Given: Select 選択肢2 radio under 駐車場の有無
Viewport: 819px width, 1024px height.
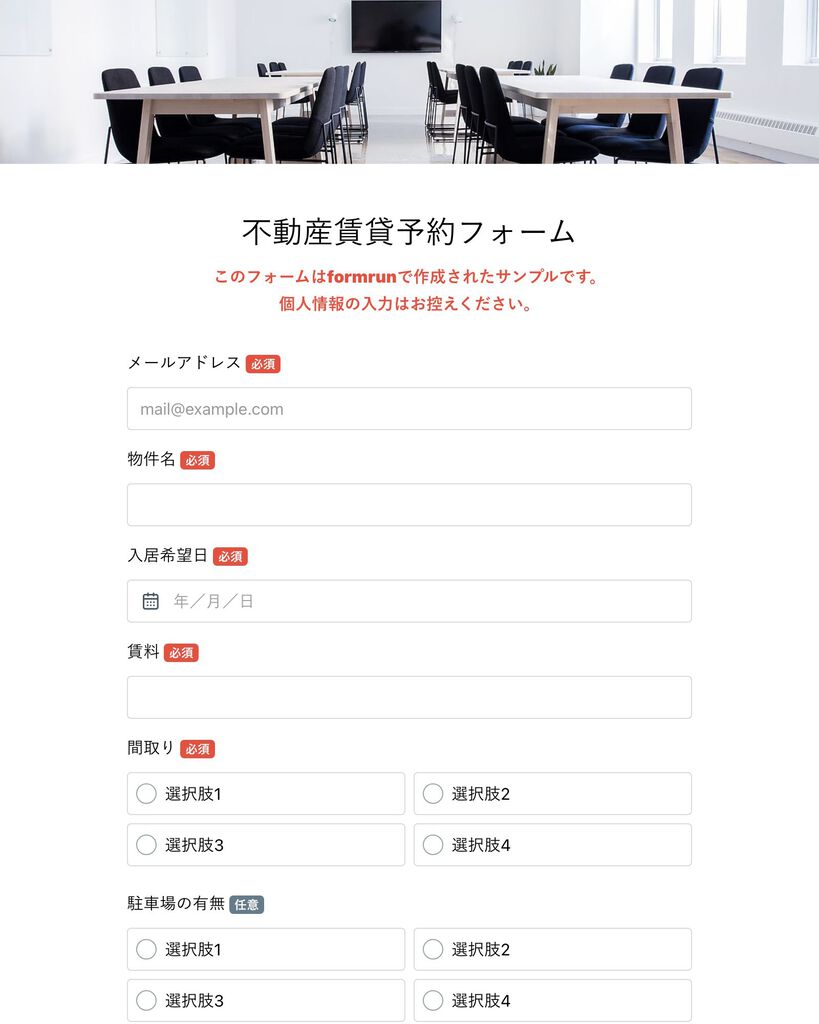Looking at the screenshot, I should pos(553,949).
